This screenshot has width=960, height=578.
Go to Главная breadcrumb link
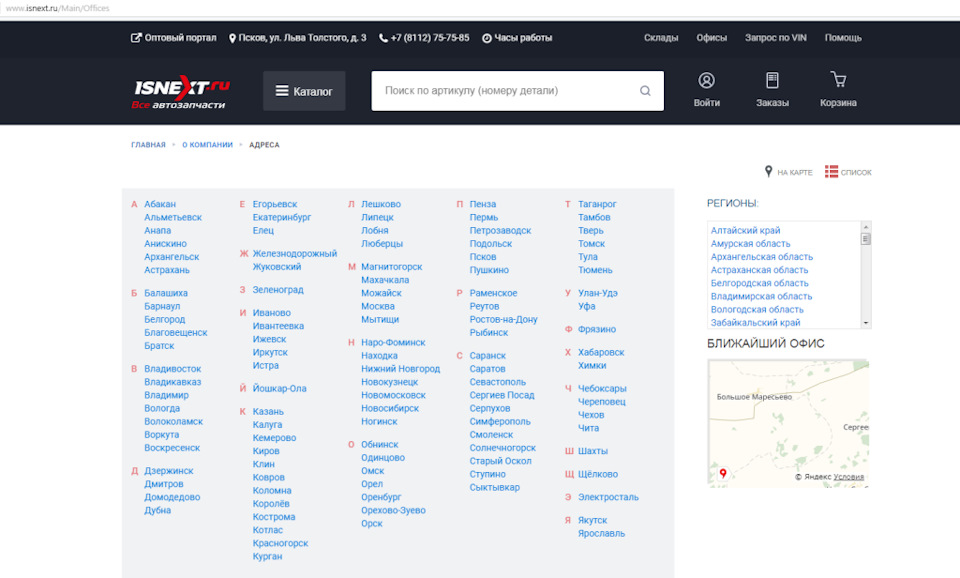click(x=148, y=145)
